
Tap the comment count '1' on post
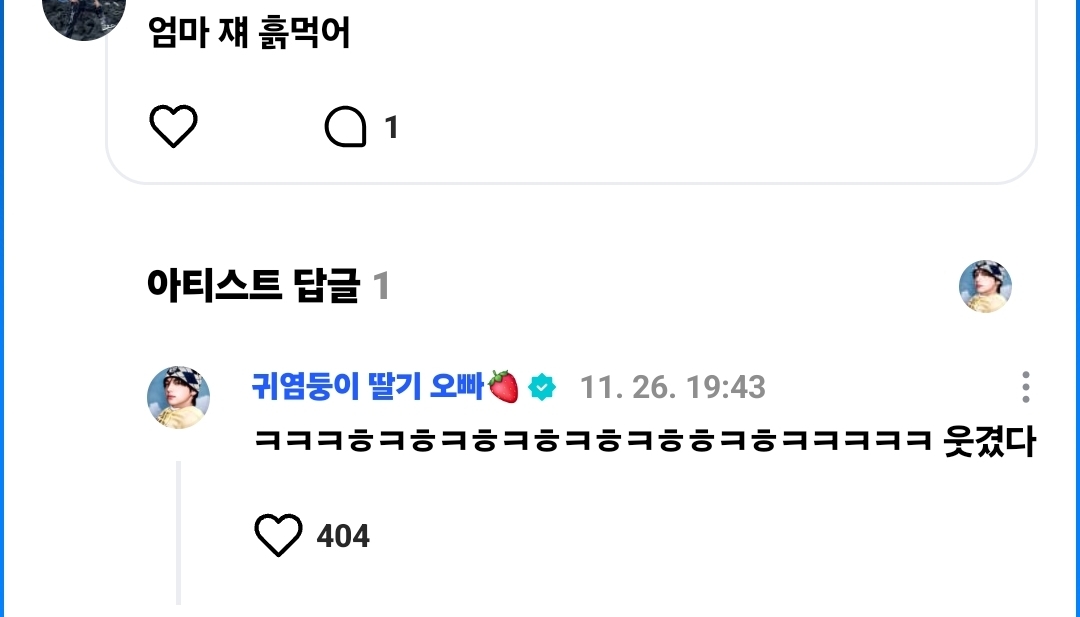[391, 127]
